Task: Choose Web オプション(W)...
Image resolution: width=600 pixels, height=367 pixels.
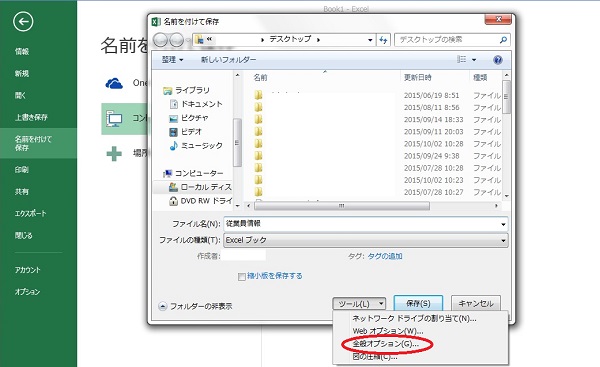Action: [388, 331]
